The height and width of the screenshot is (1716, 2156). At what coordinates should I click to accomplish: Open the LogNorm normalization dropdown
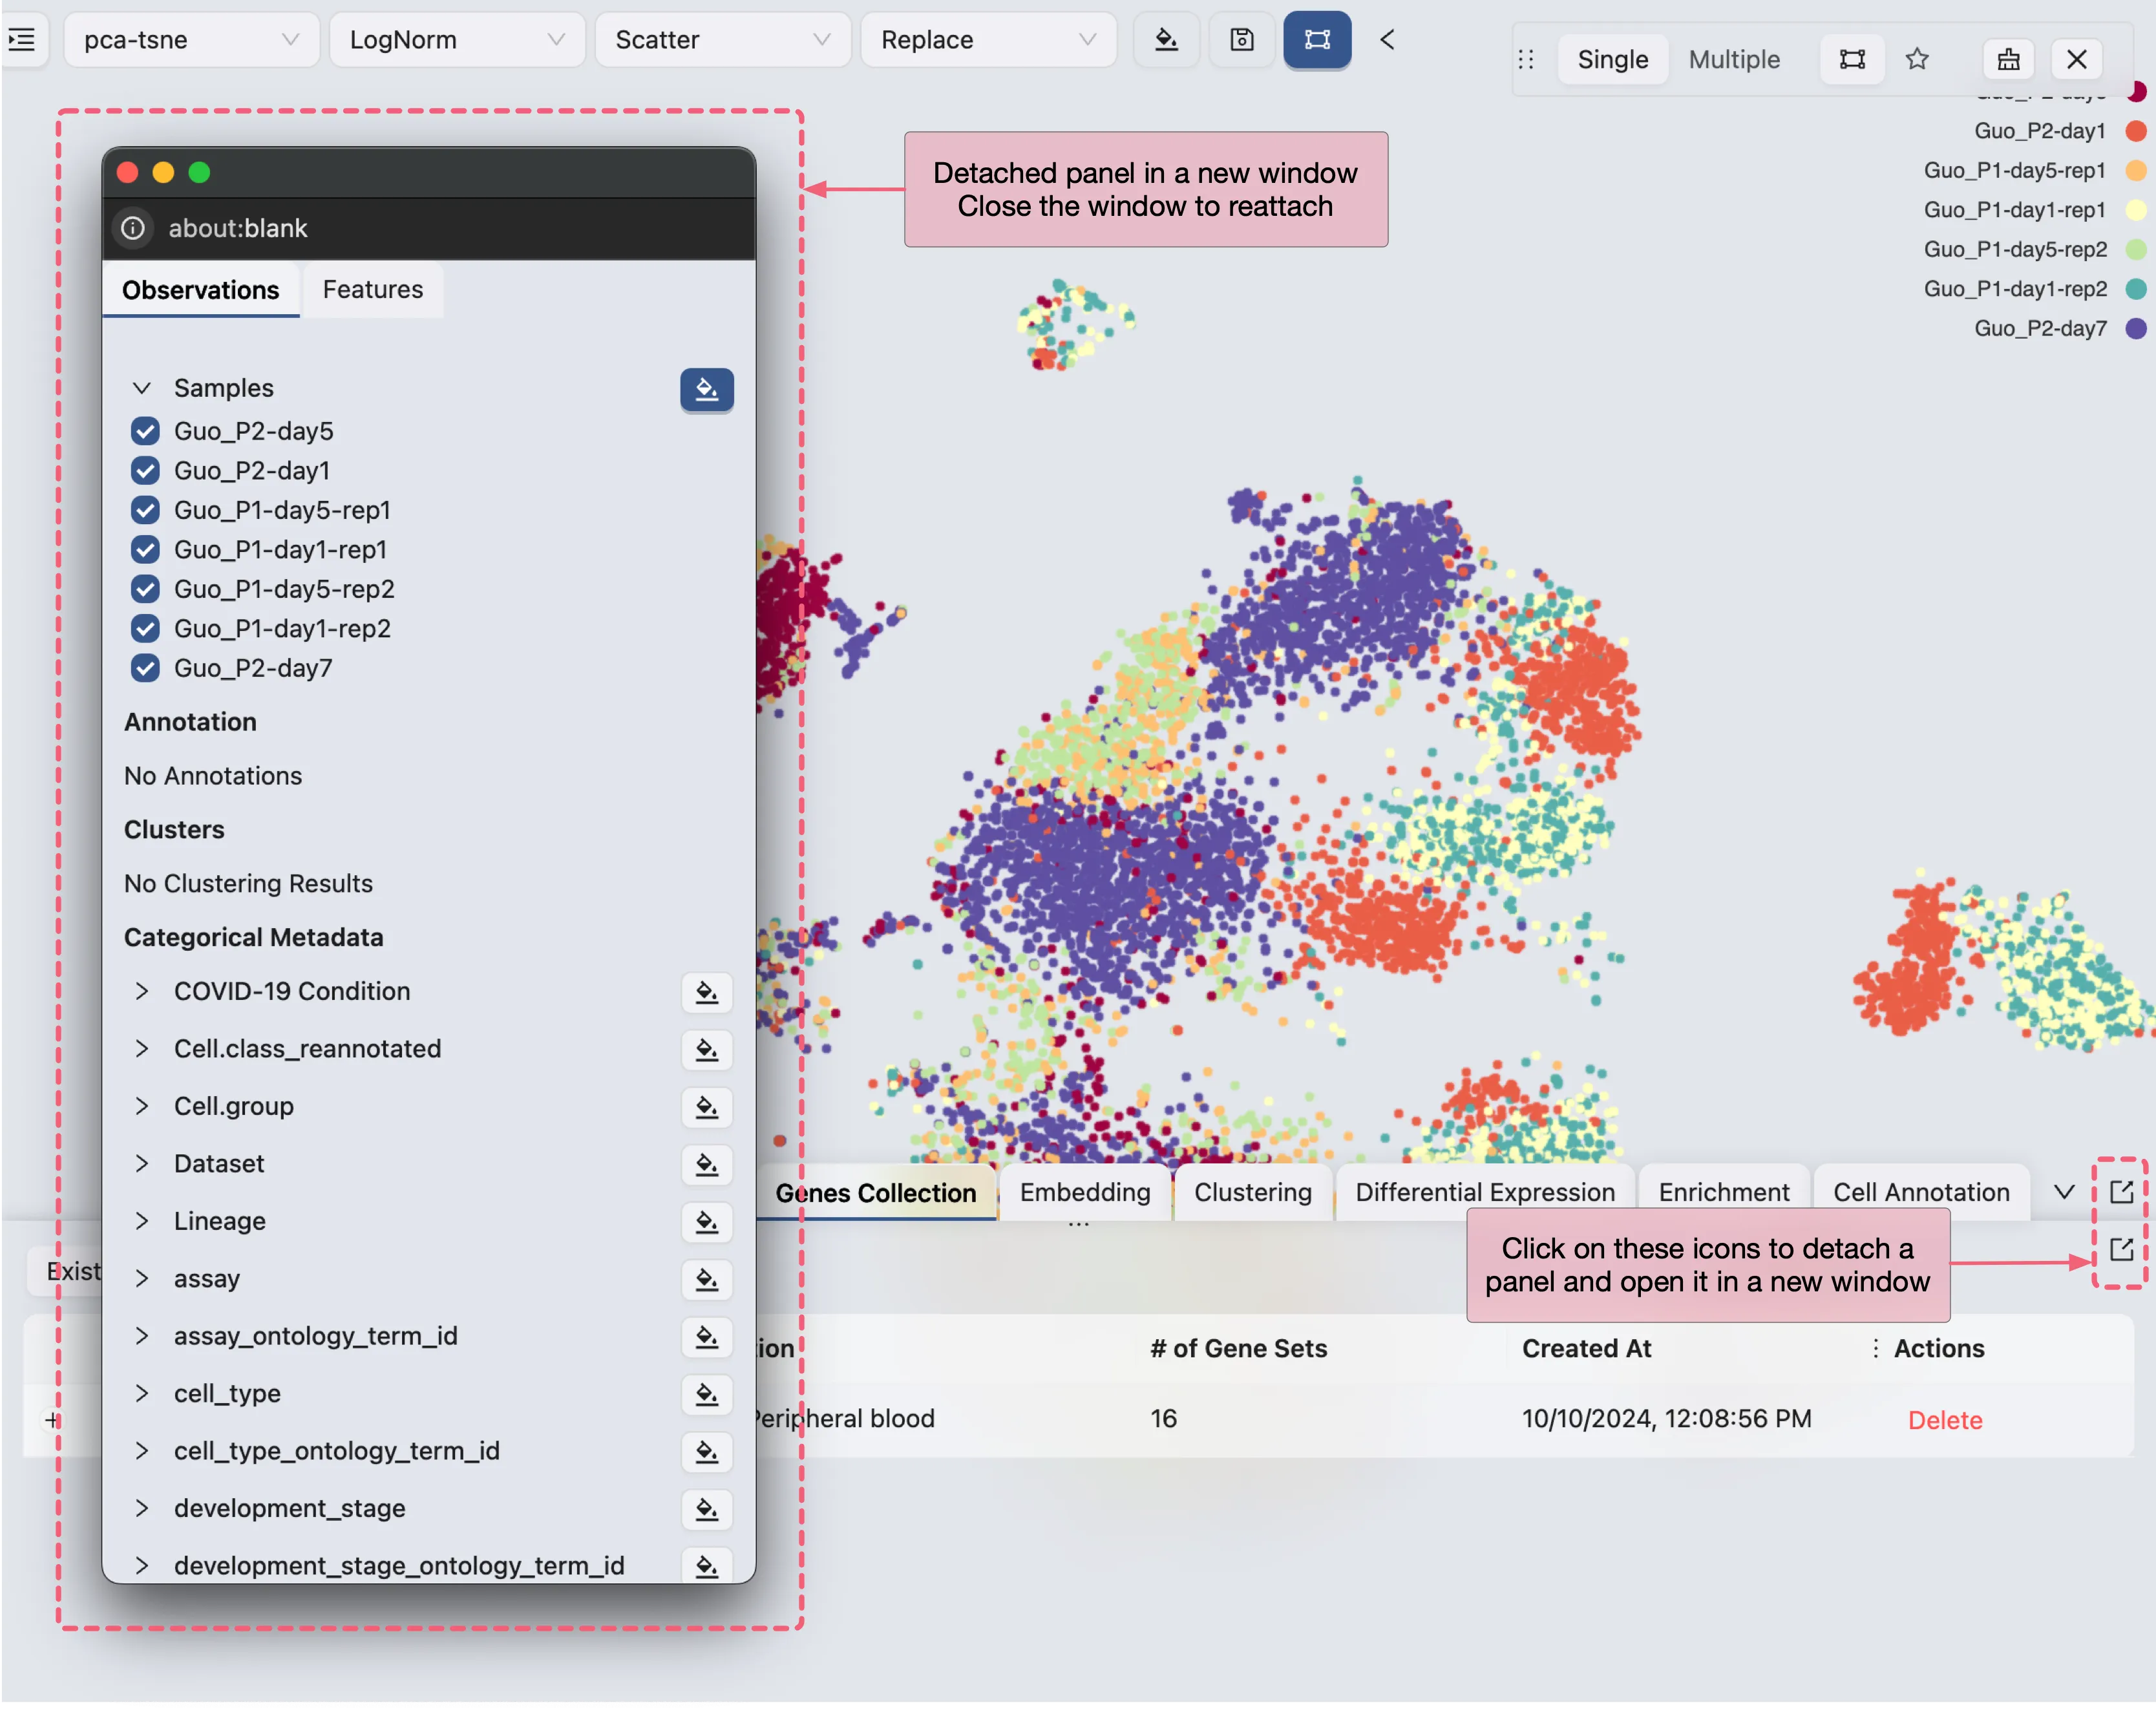tap(456, 40)
